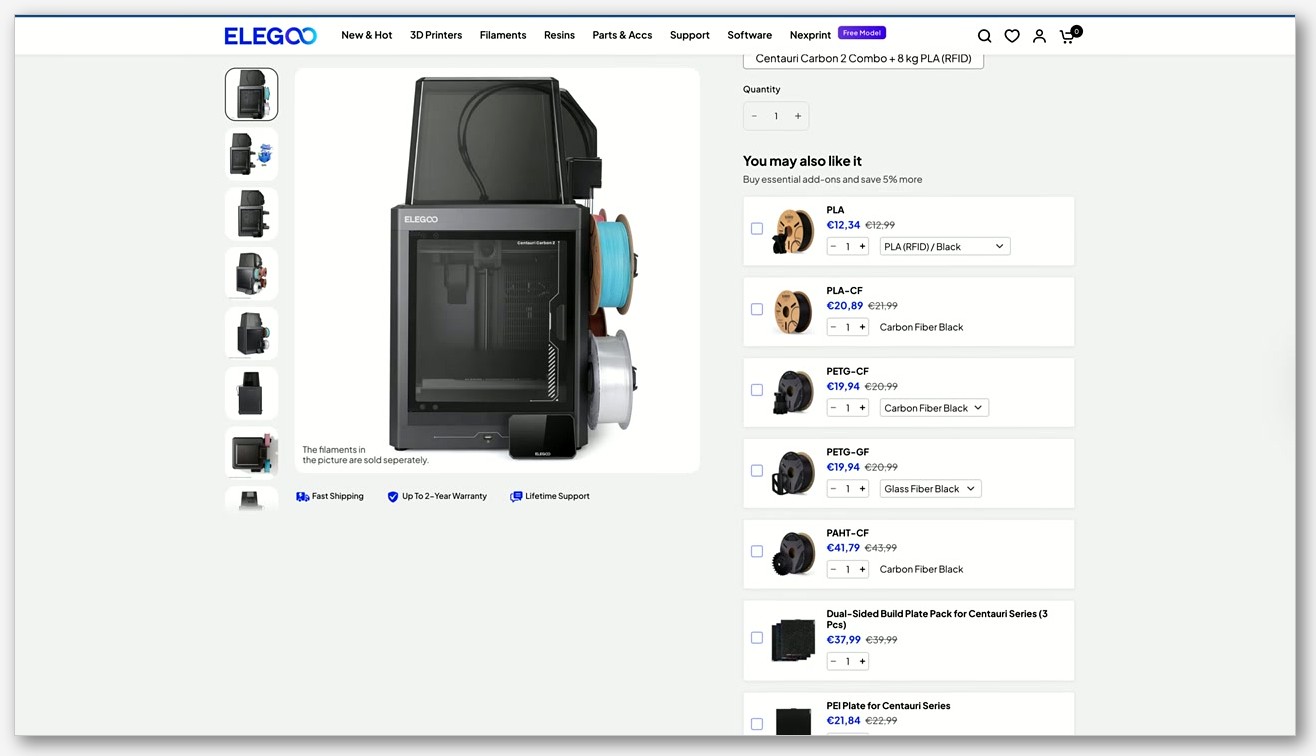Image resolution: width=1316 pixels, height=756 pixels.
Task: Open PEI Plate for Centauri Series link
Action: [x=888, y=706]
